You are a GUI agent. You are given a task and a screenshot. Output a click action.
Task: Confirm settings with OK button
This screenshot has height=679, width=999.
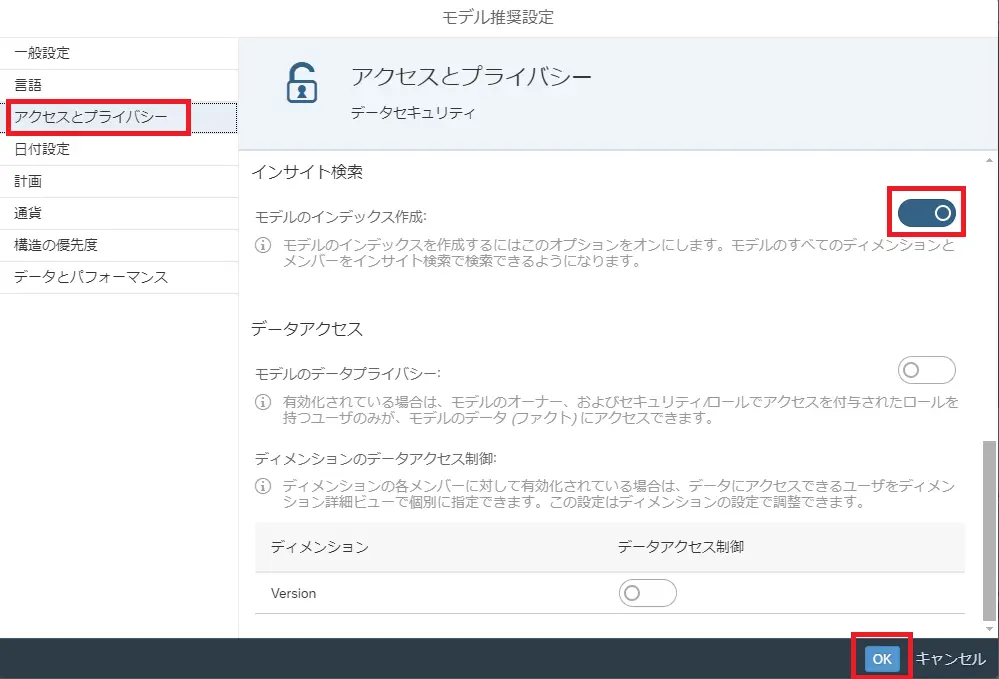point(882,659)
